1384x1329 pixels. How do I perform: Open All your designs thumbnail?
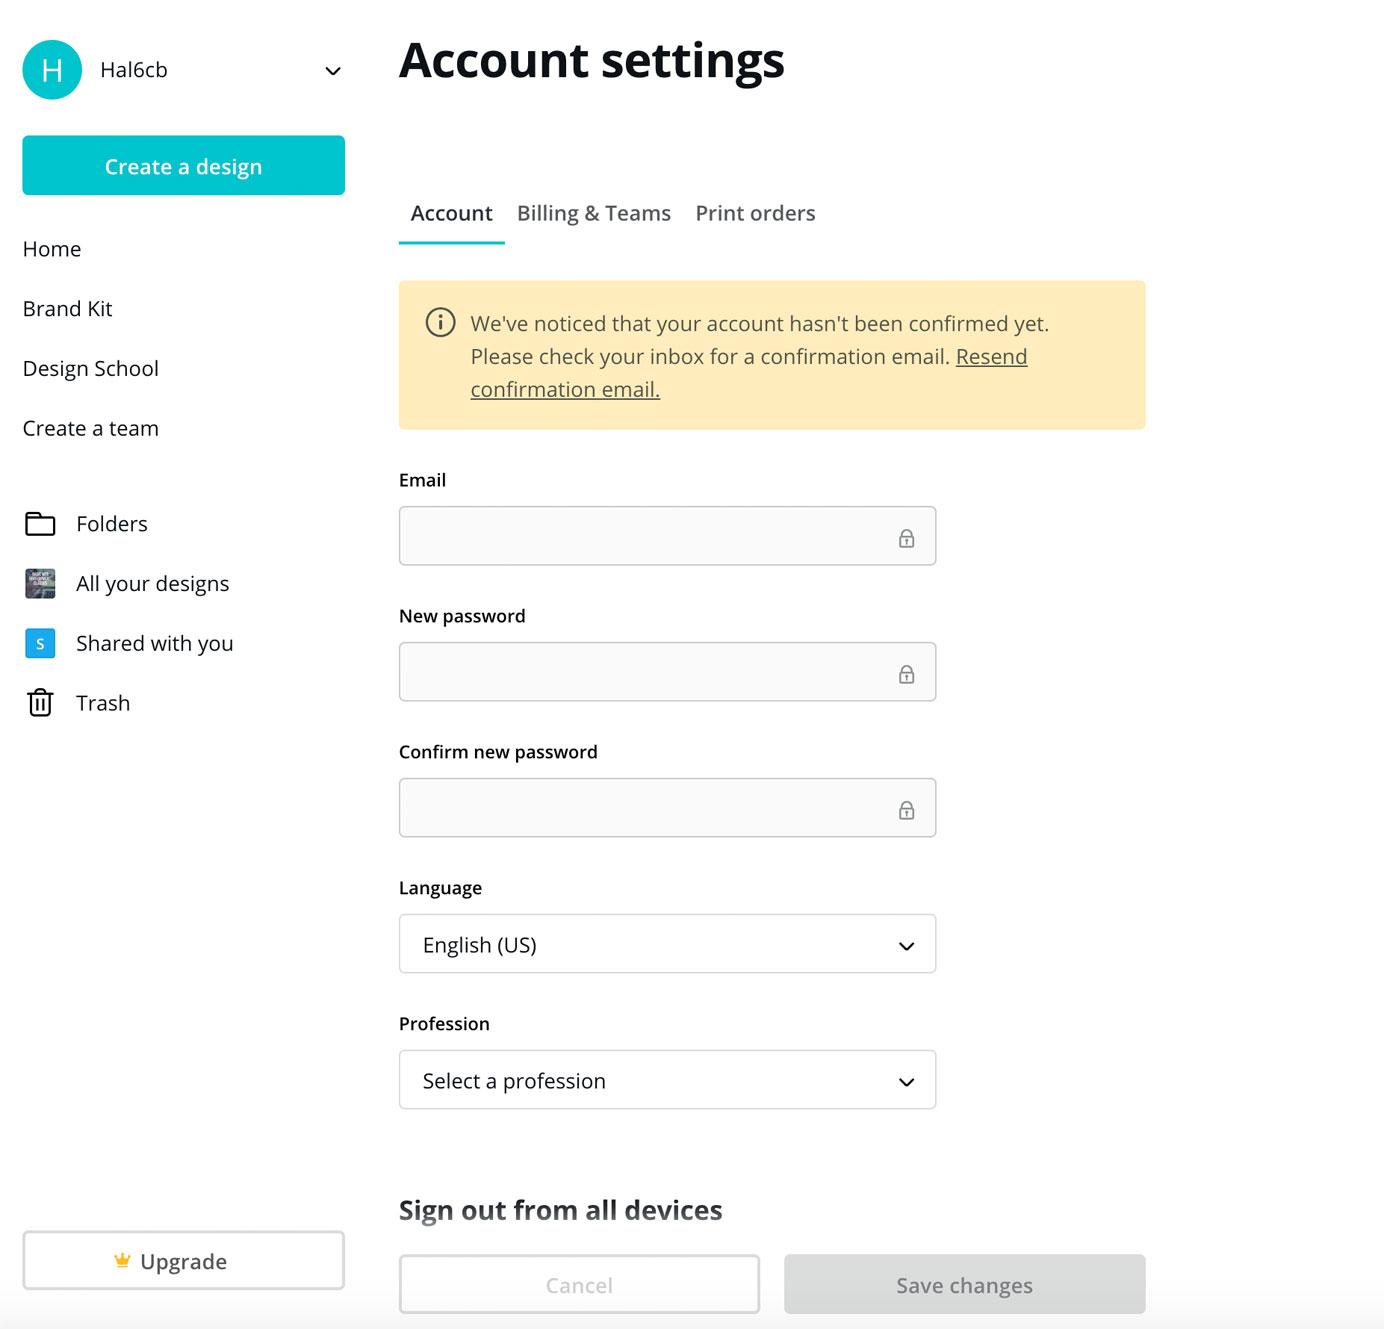40,583
